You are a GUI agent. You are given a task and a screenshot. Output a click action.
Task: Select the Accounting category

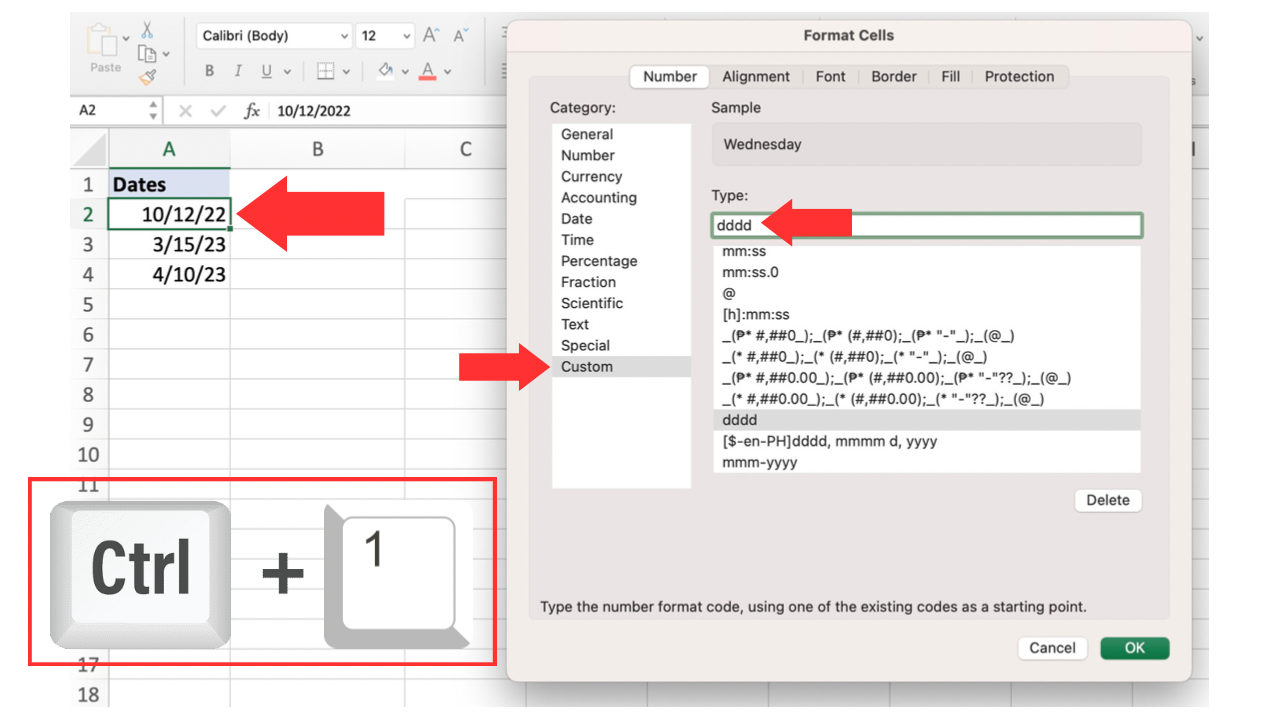[x=621, y=198]
